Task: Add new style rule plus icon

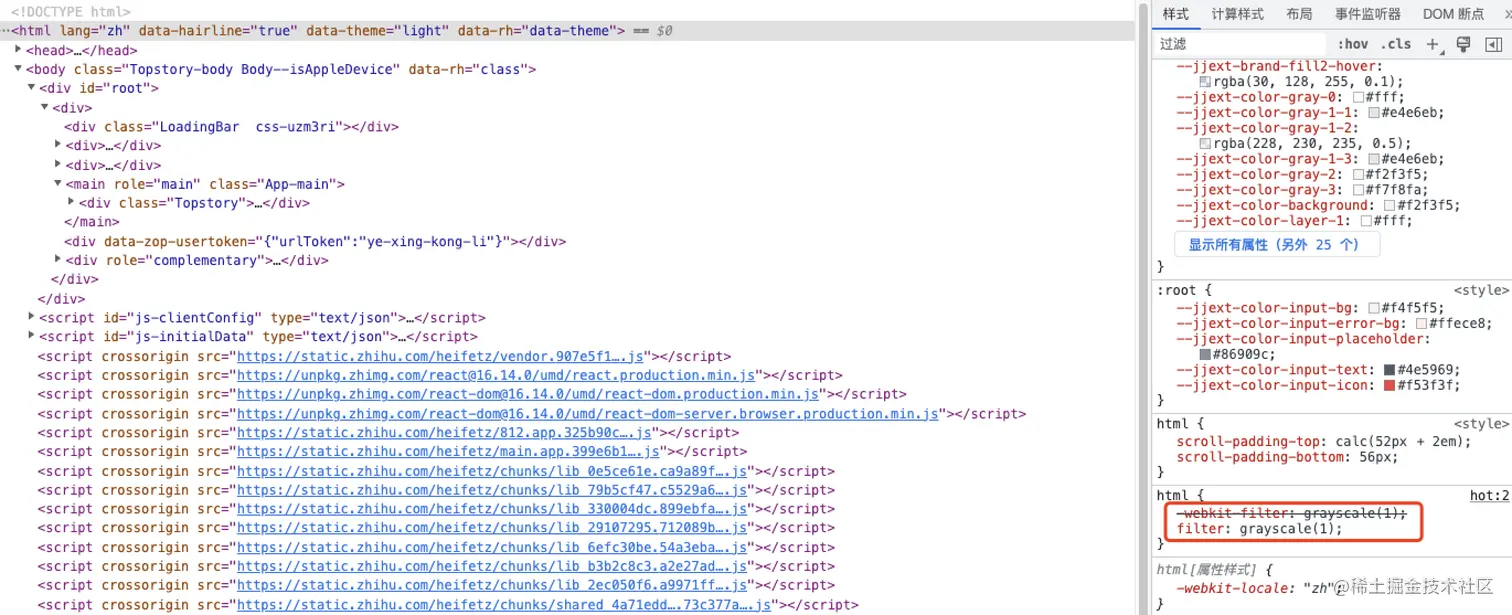Action: click(1432, 44)
